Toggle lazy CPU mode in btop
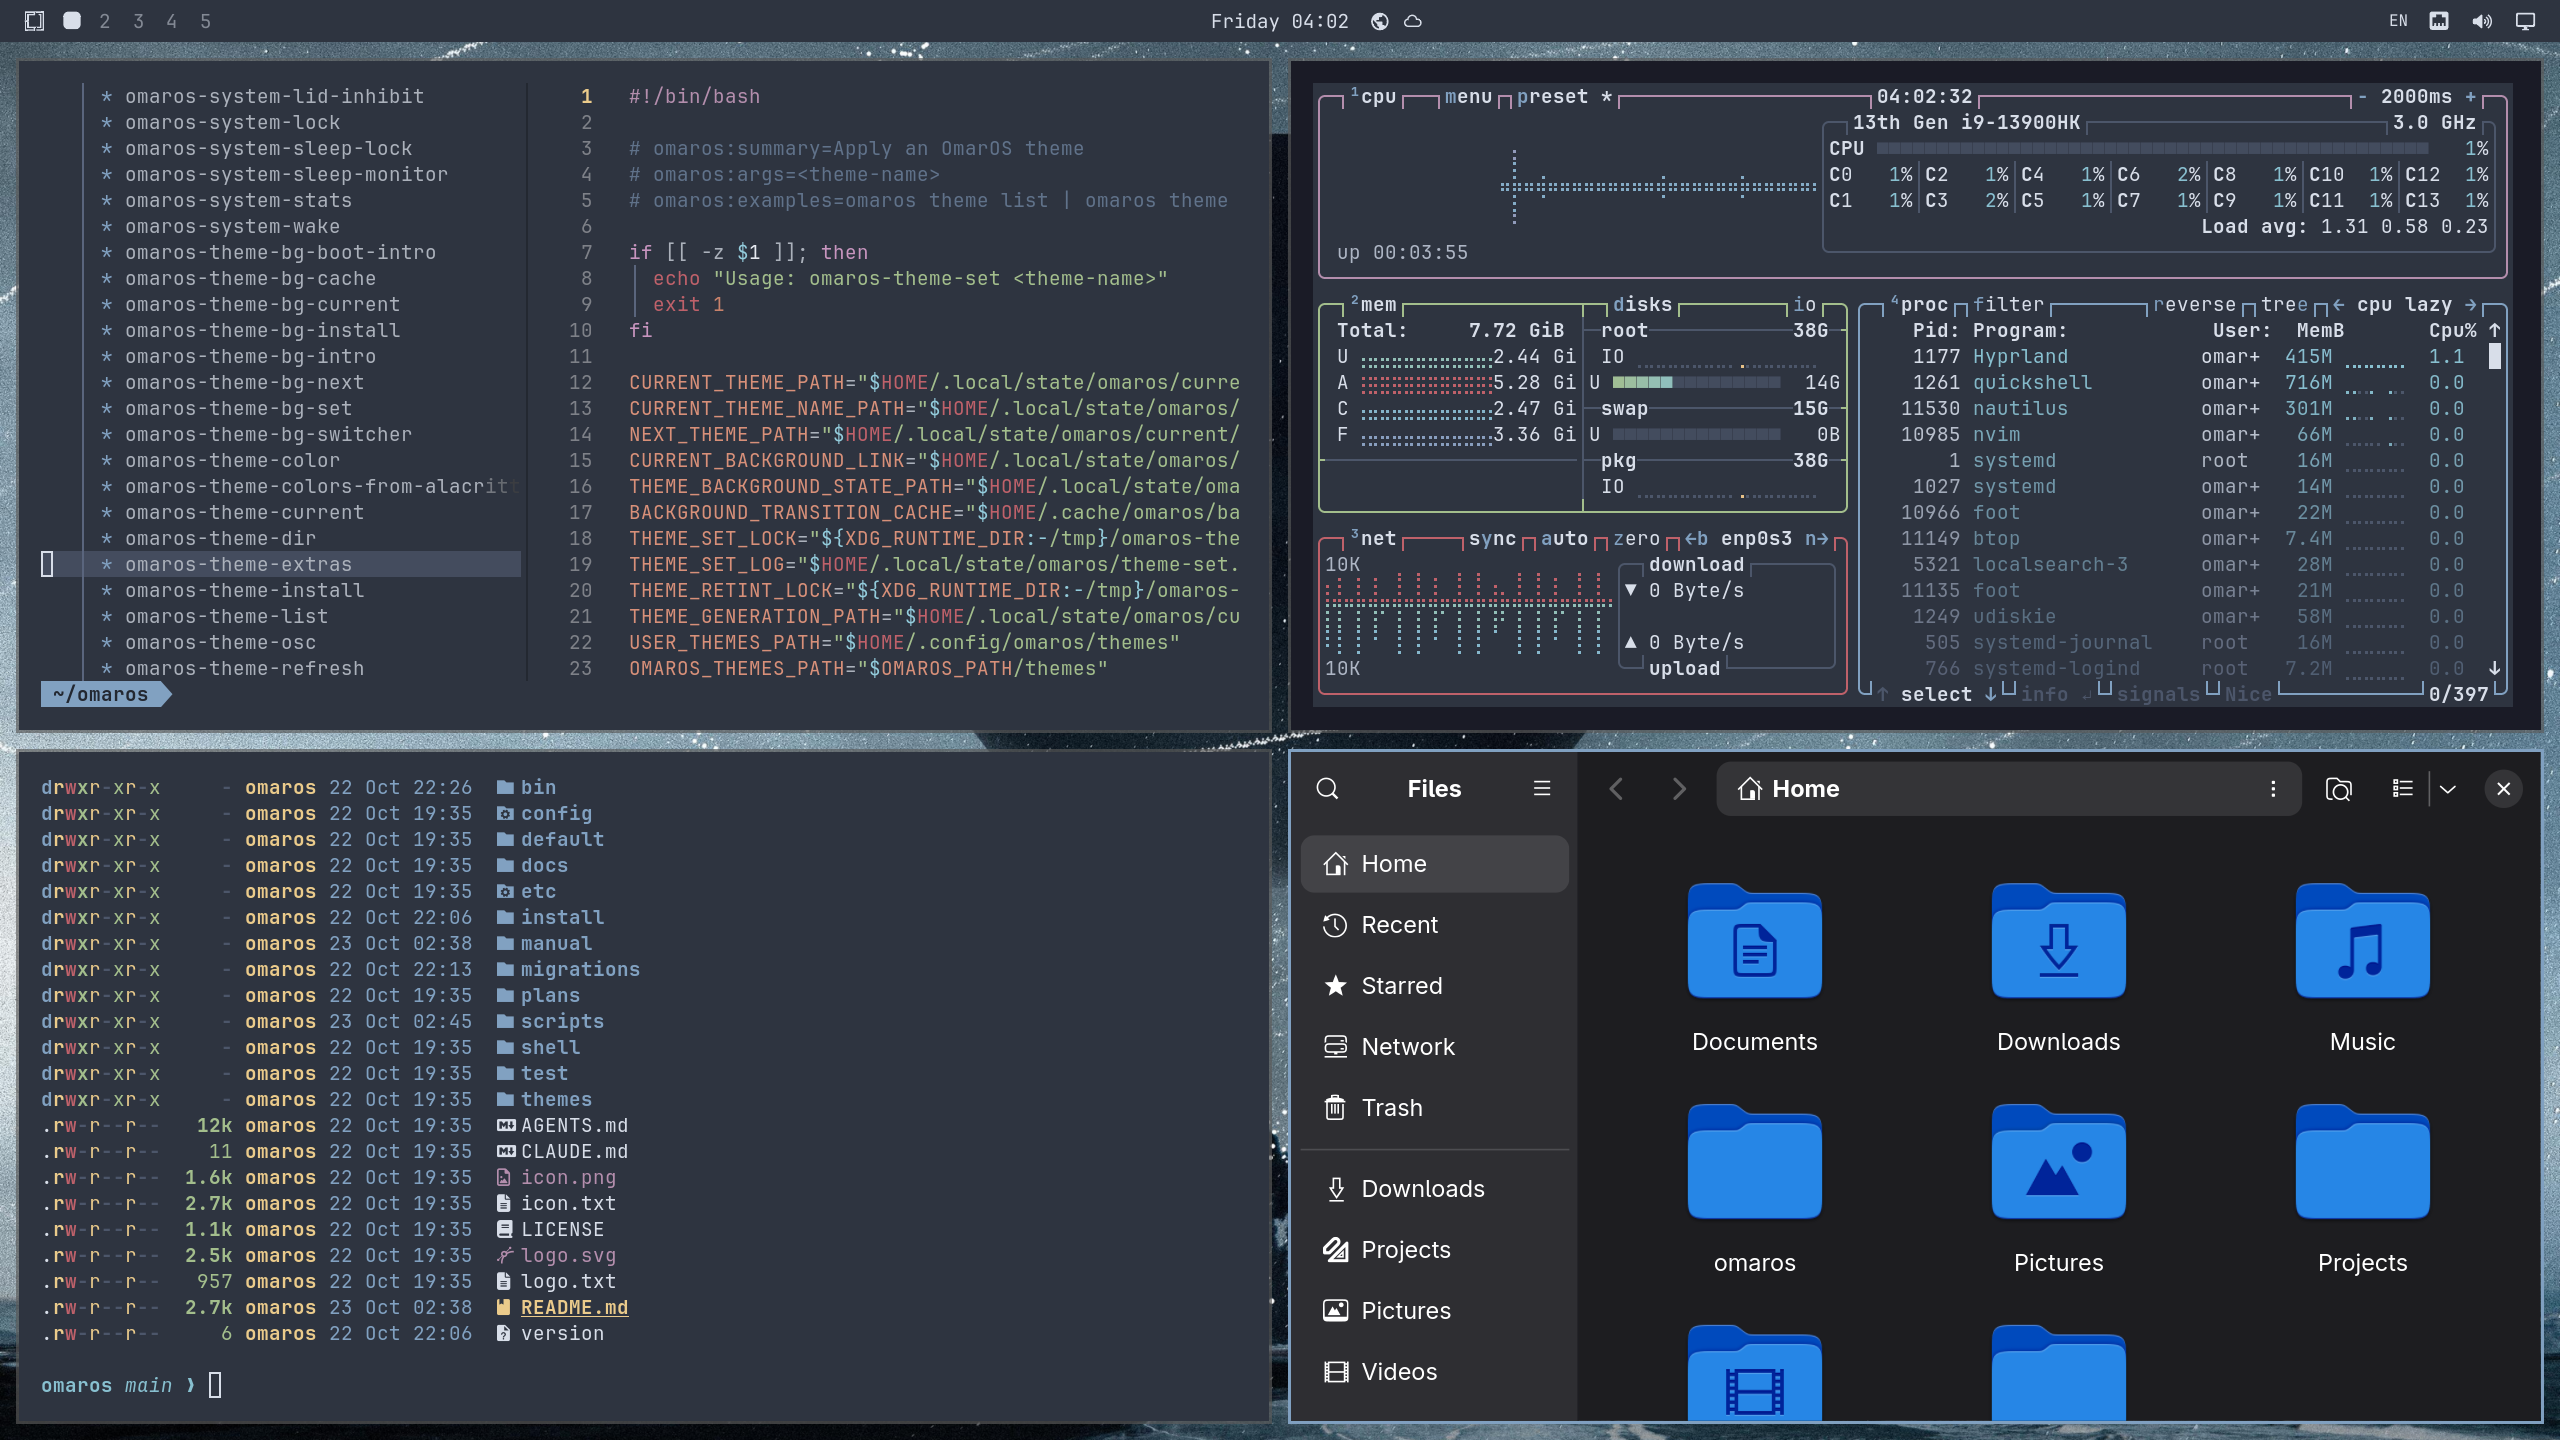The image size is (2560, 1440). pyautogui.click(x=2428, y=305)
